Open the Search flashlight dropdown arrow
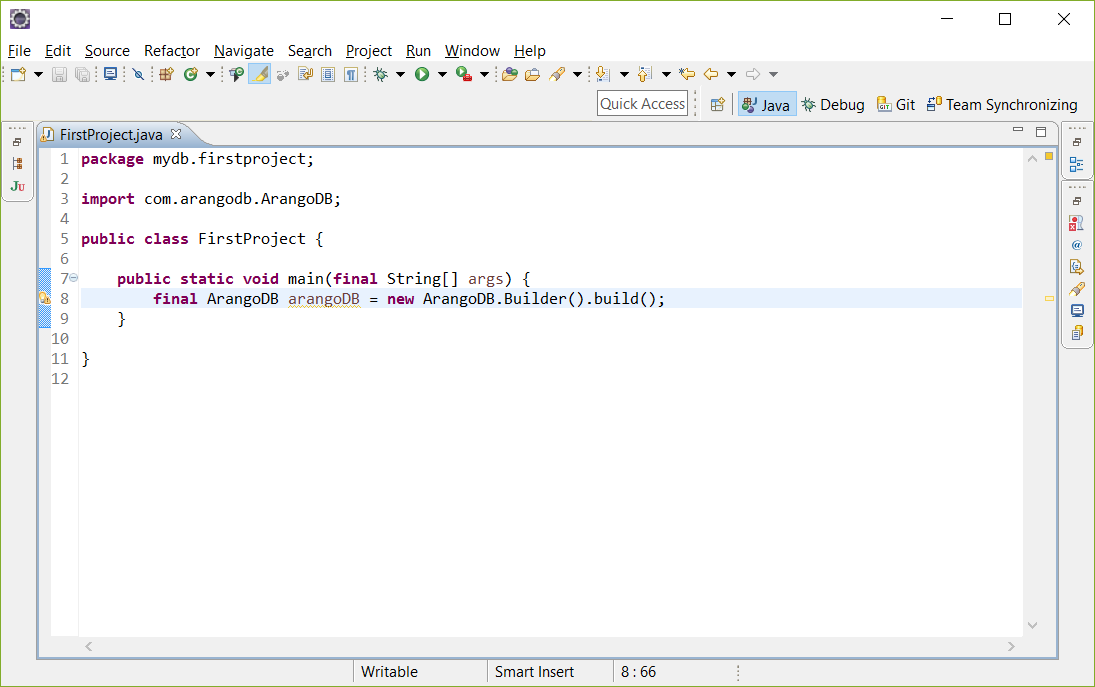The image size is (1095, 687). pyautogui.click(x=578, y=74)
